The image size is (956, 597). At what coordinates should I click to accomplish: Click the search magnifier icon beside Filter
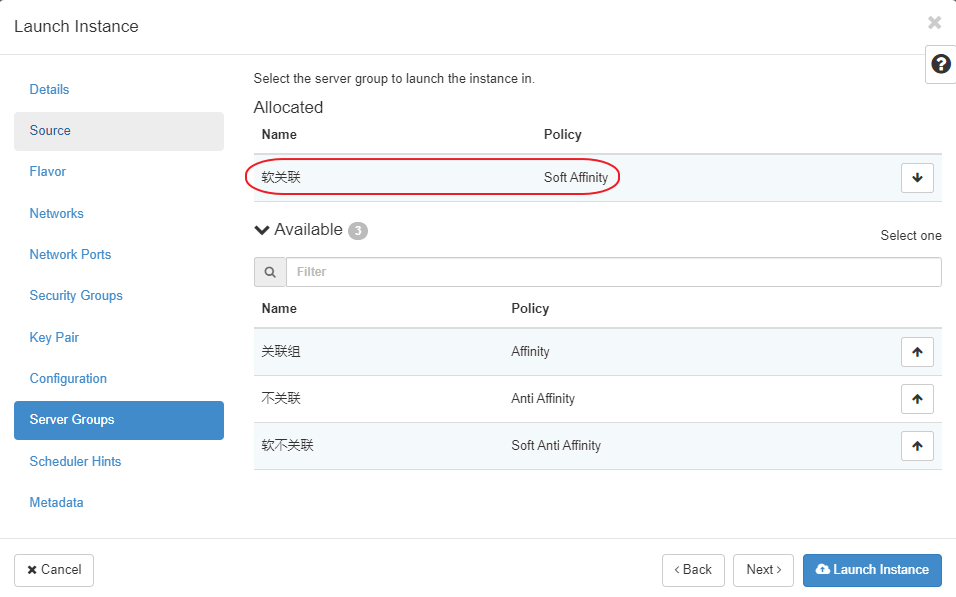point(270,272)
